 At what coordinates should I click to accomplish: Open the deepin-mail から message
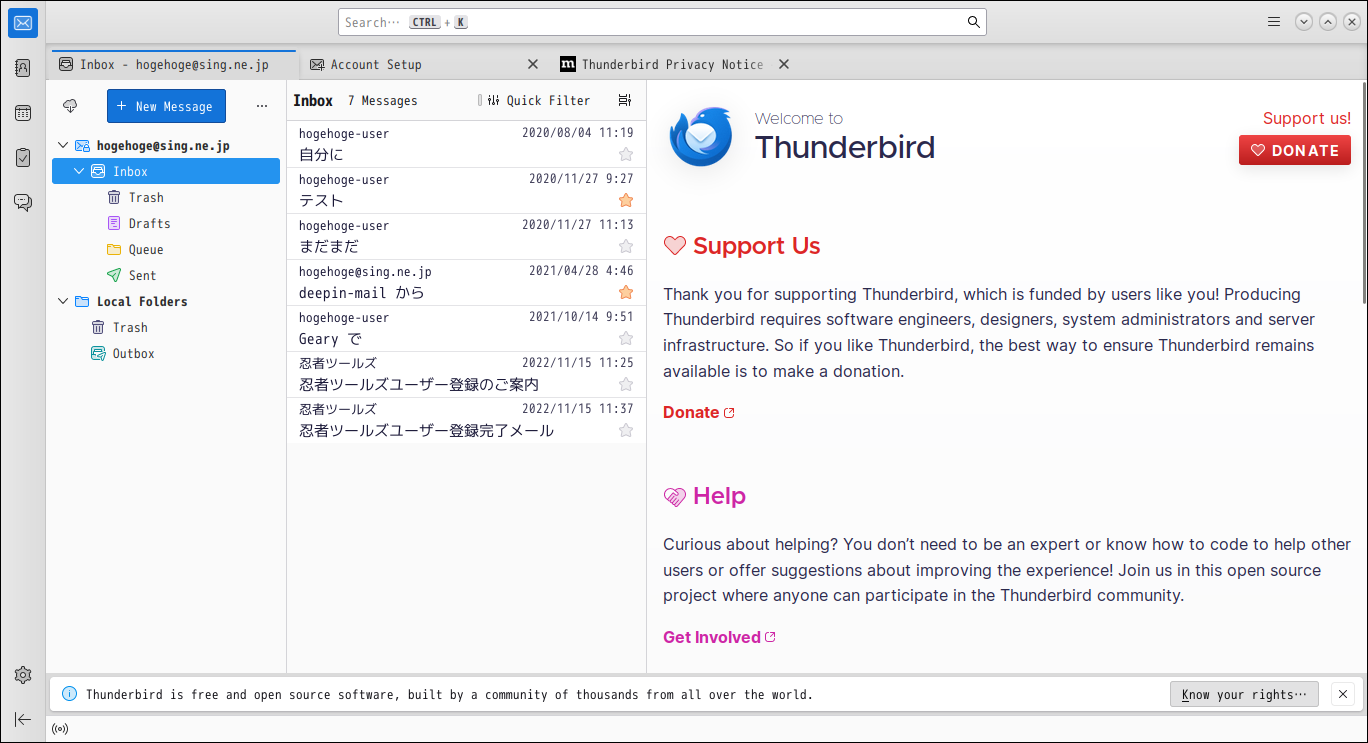pos(466,282)
